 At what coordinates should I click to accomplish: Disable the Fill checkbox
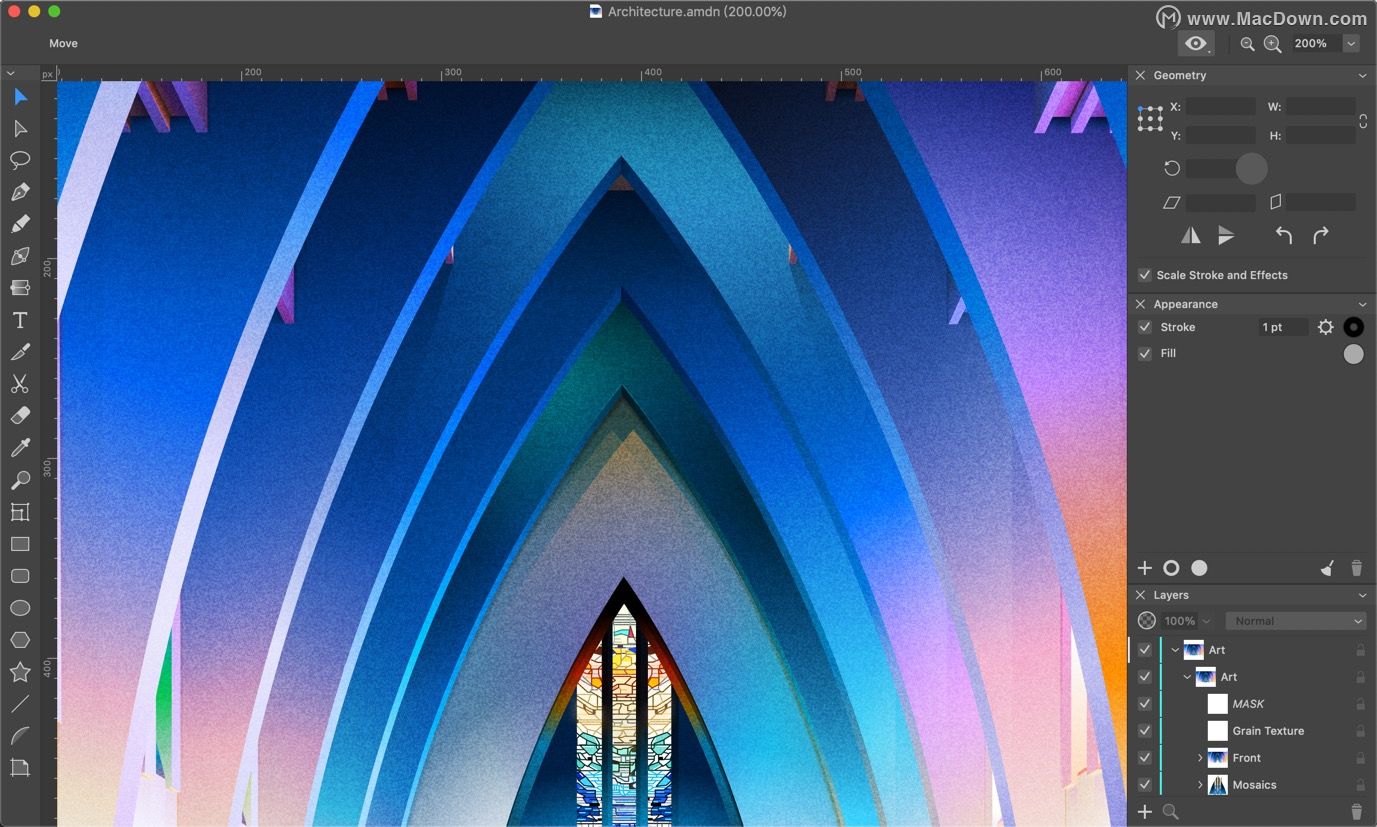click(1145, 353)
